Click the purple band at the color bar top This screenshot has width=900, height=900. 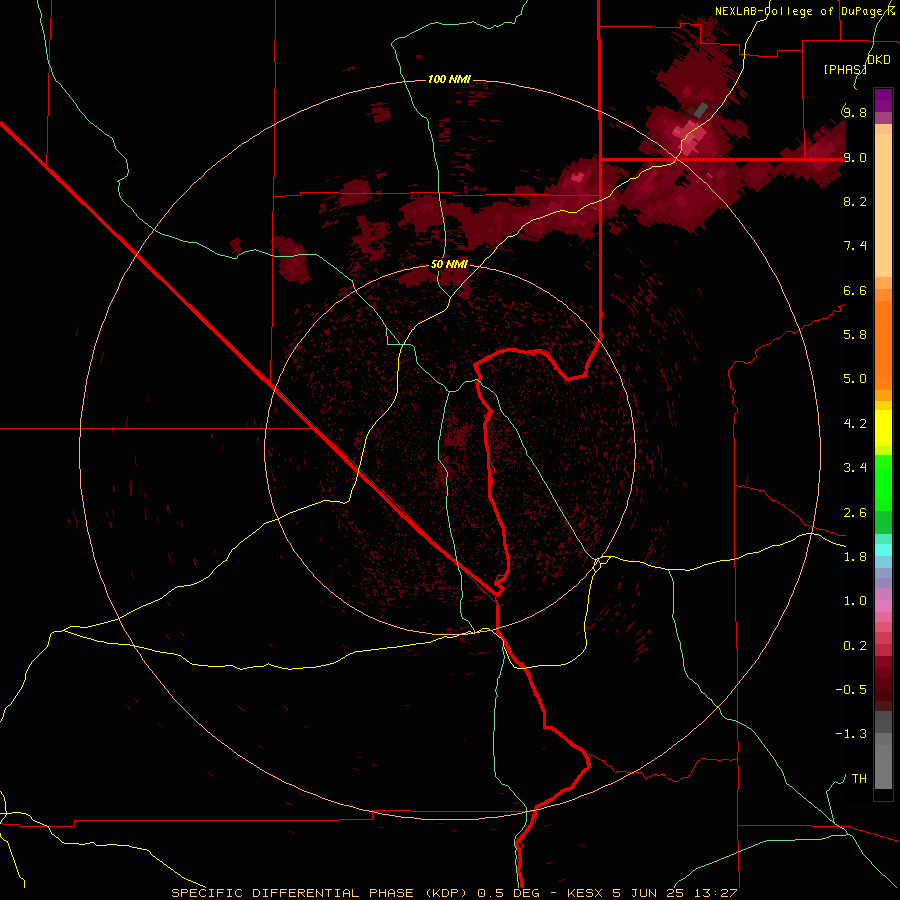coord(883,100)
